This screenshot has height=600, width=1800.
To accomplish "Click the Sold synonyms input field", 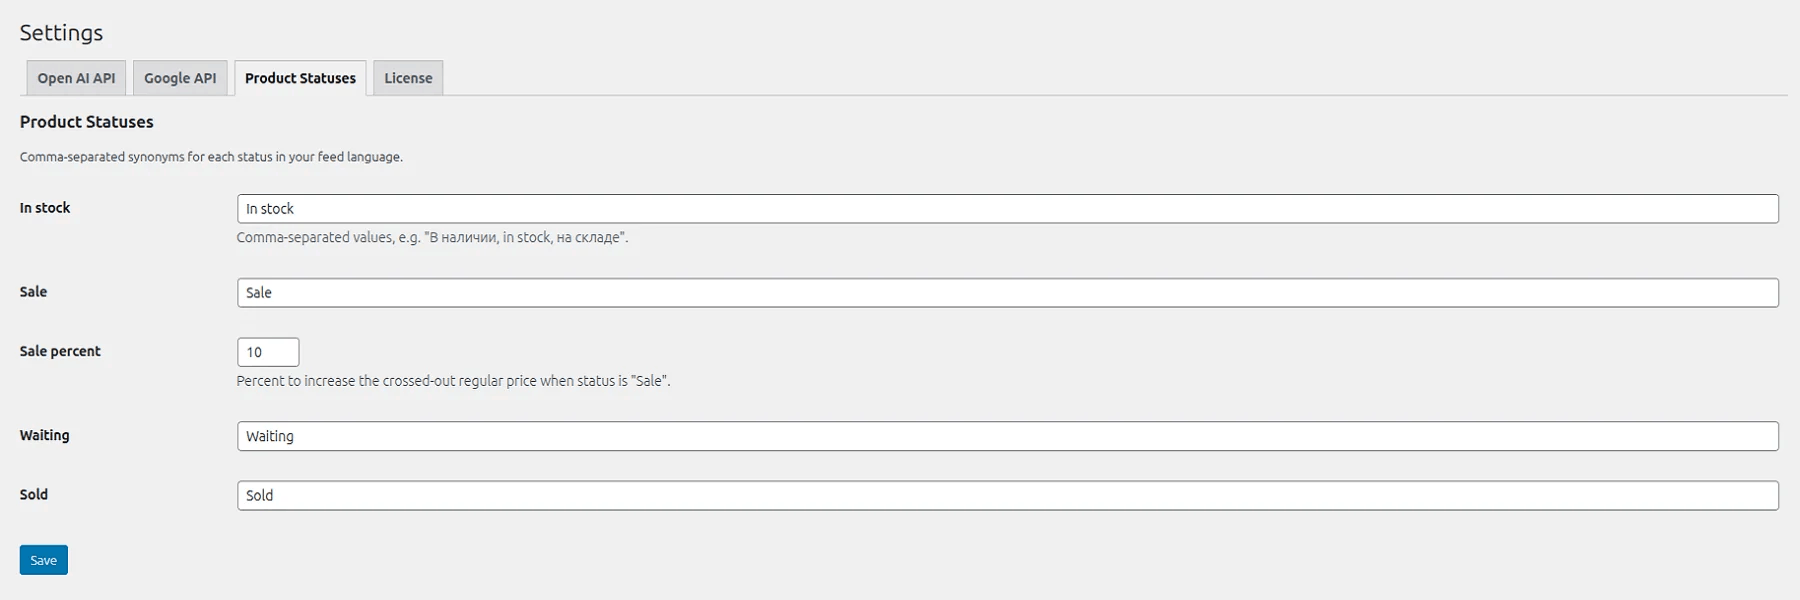I will click(x=700, y=494).
